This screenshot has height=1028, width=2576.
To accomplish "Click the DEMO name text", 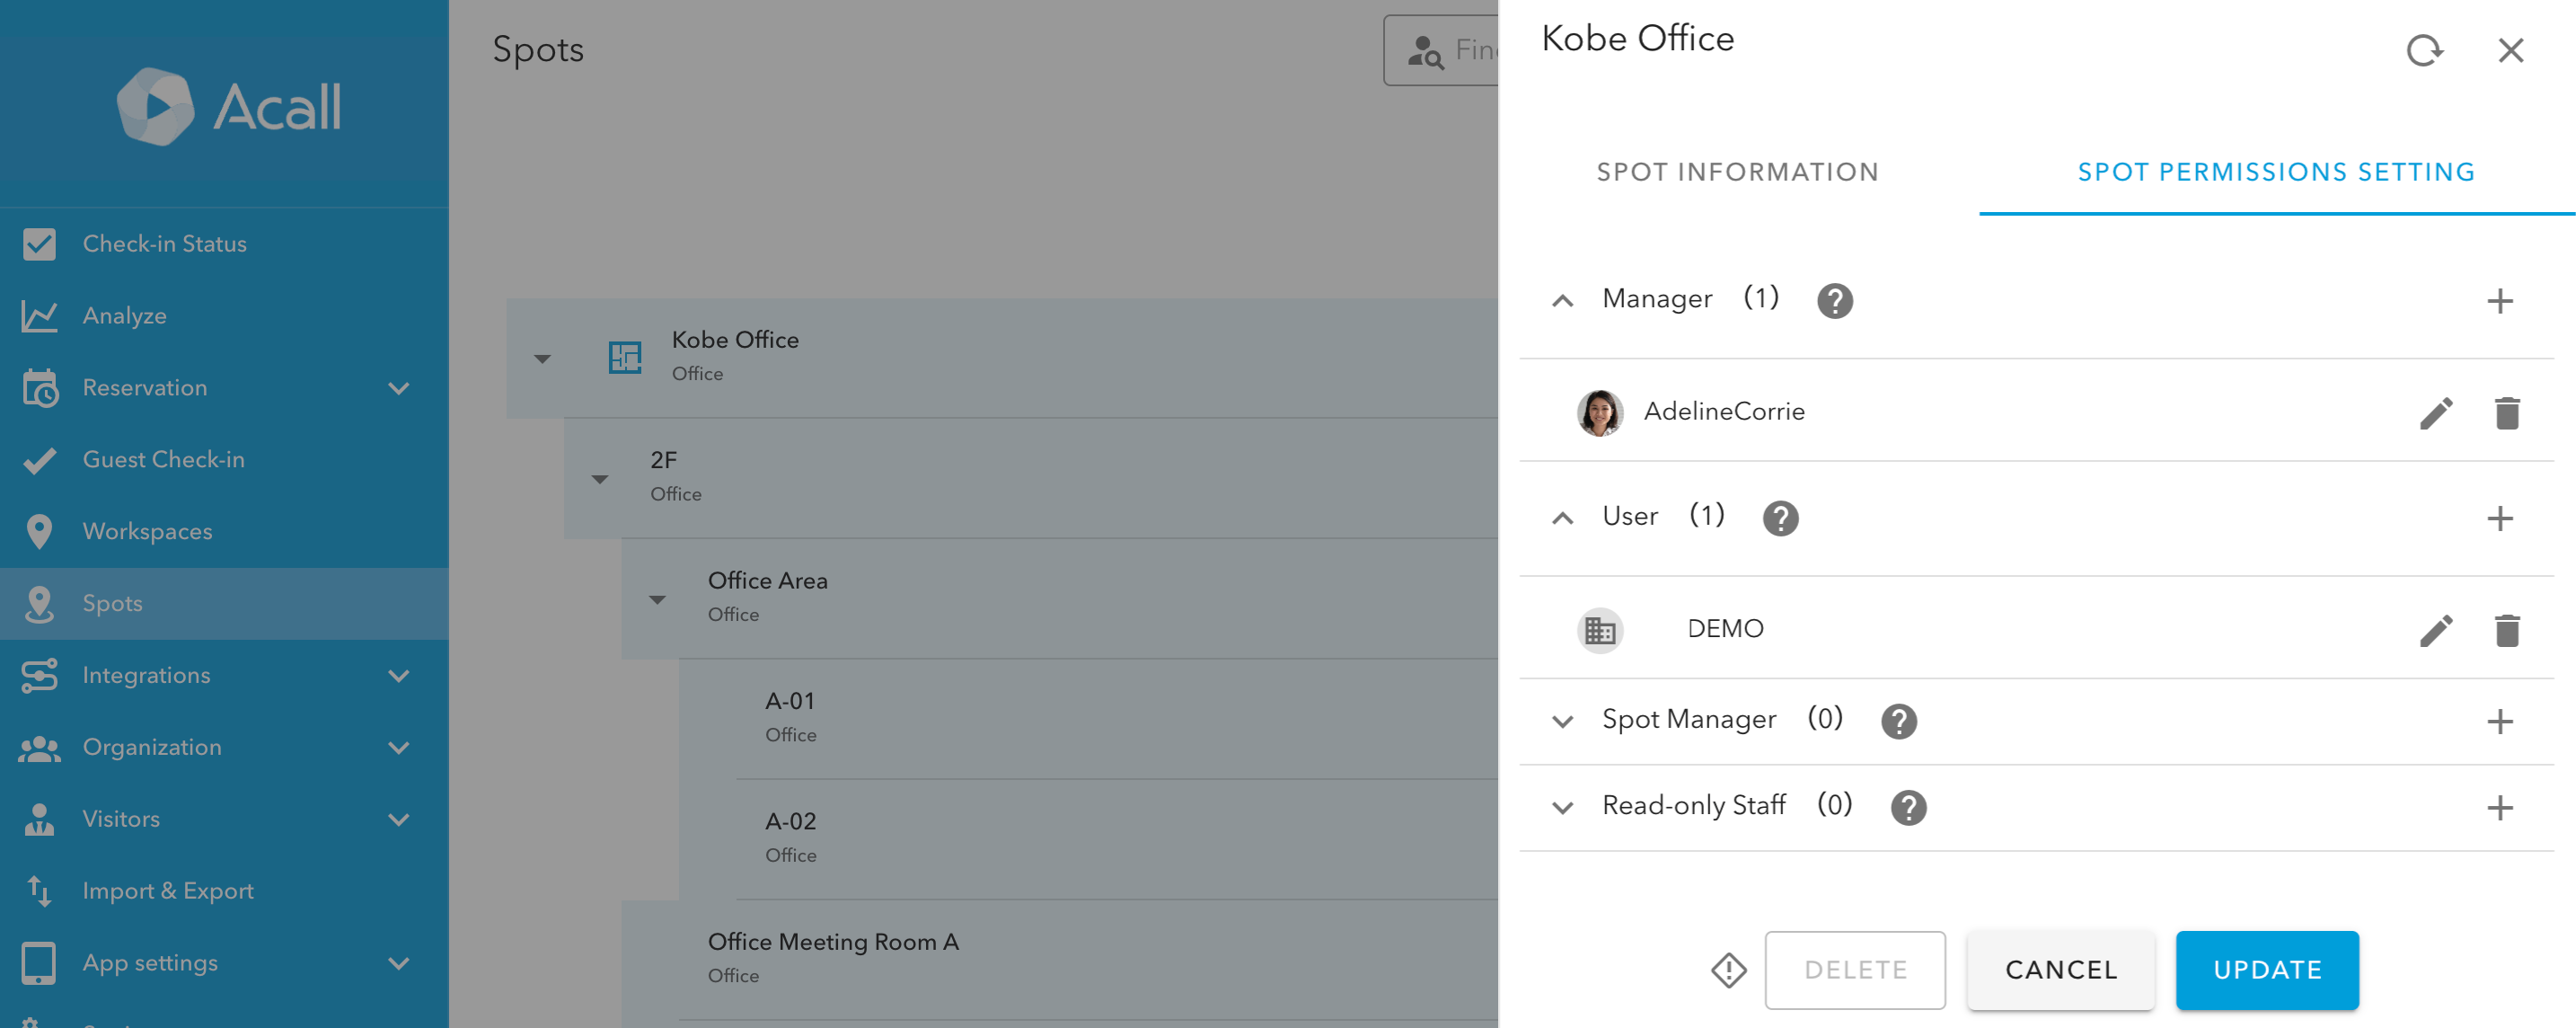I will (1725, 629).
